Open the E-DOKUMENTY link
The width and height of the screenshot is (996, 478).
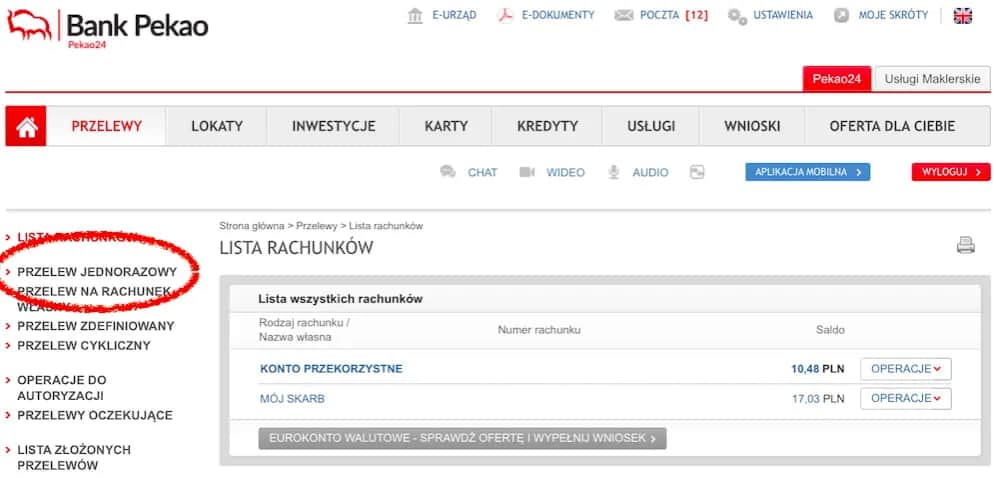558,15
